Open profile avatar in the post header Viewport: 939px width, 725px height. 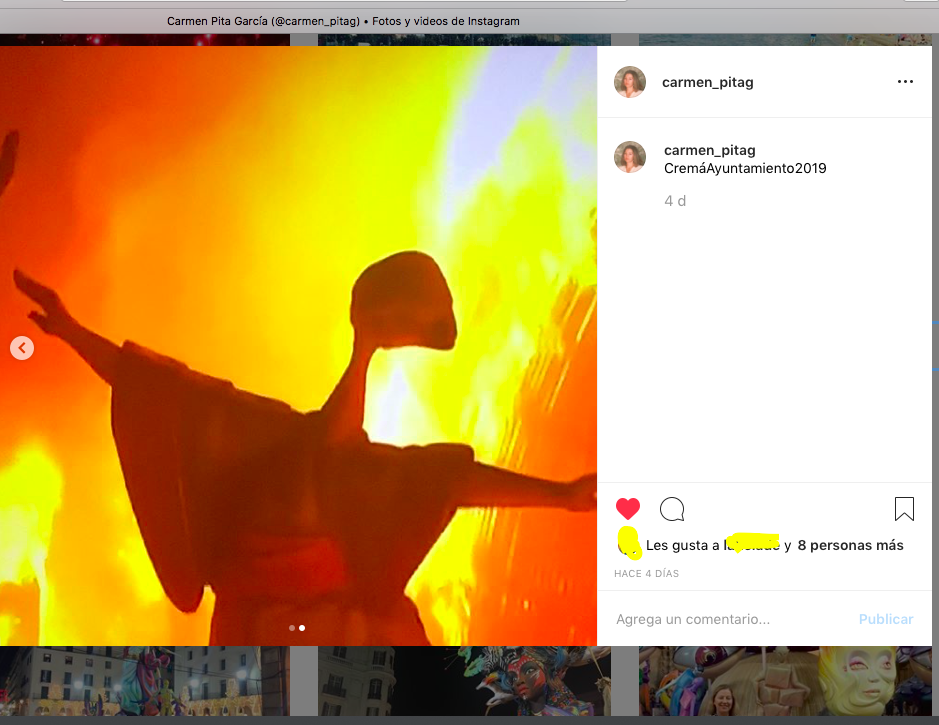630,82
